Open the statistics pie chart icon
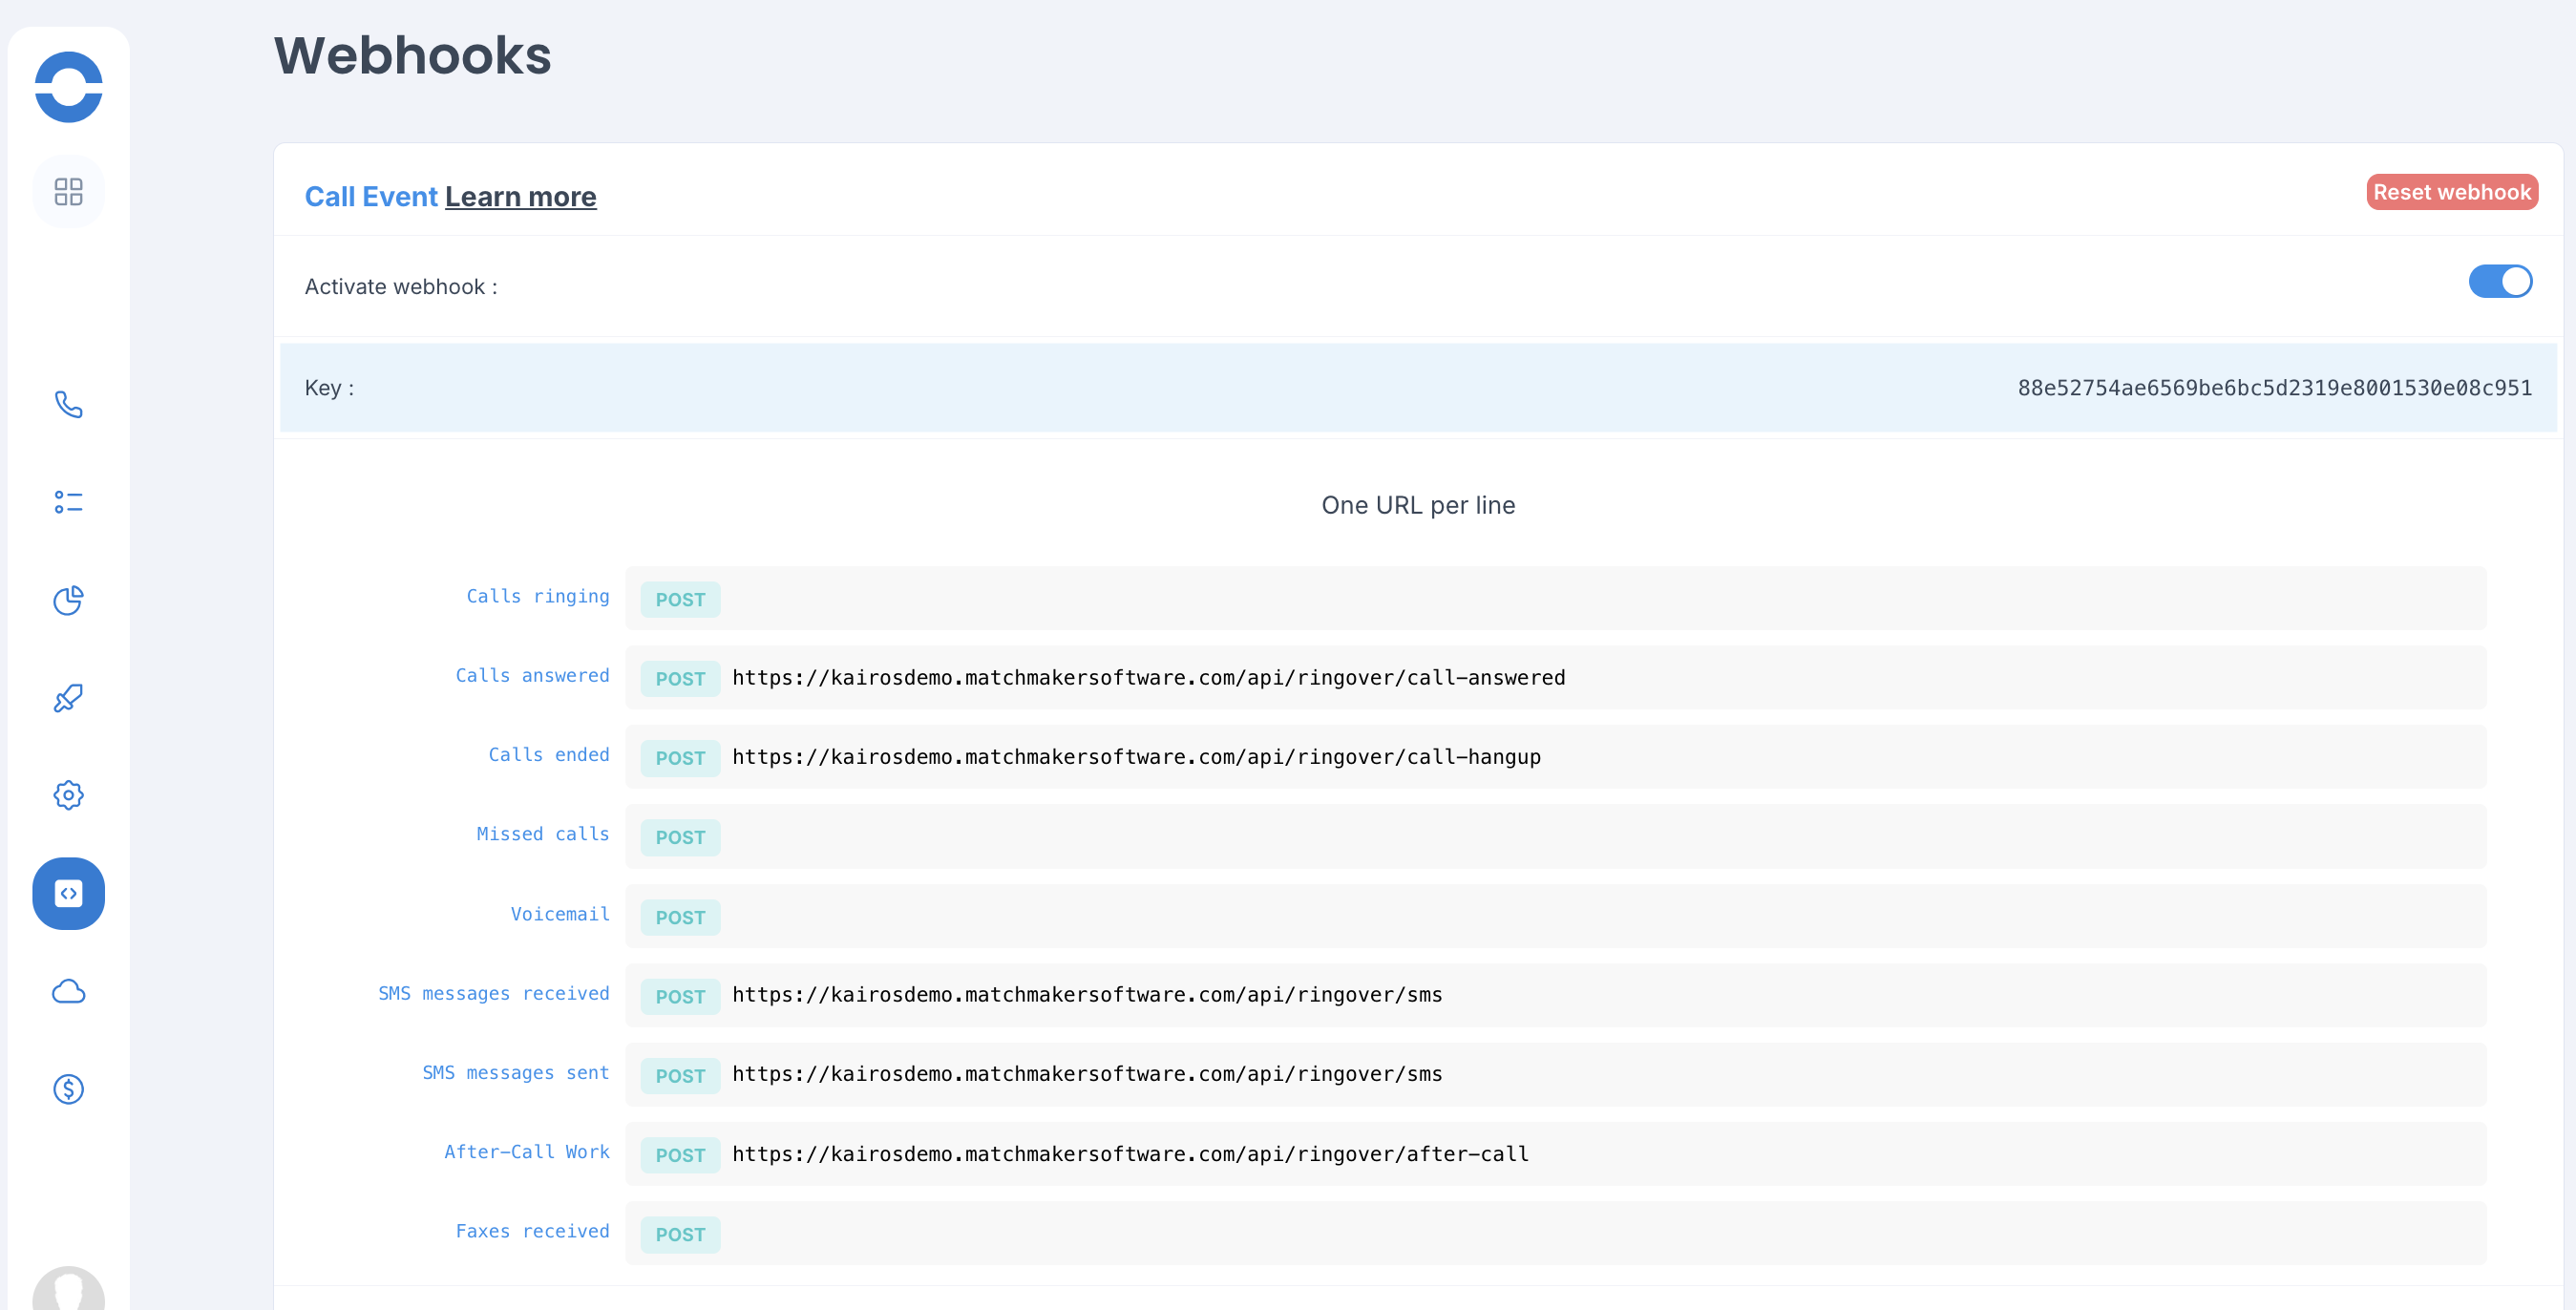2576x1310 pixels. pos(68,600)
